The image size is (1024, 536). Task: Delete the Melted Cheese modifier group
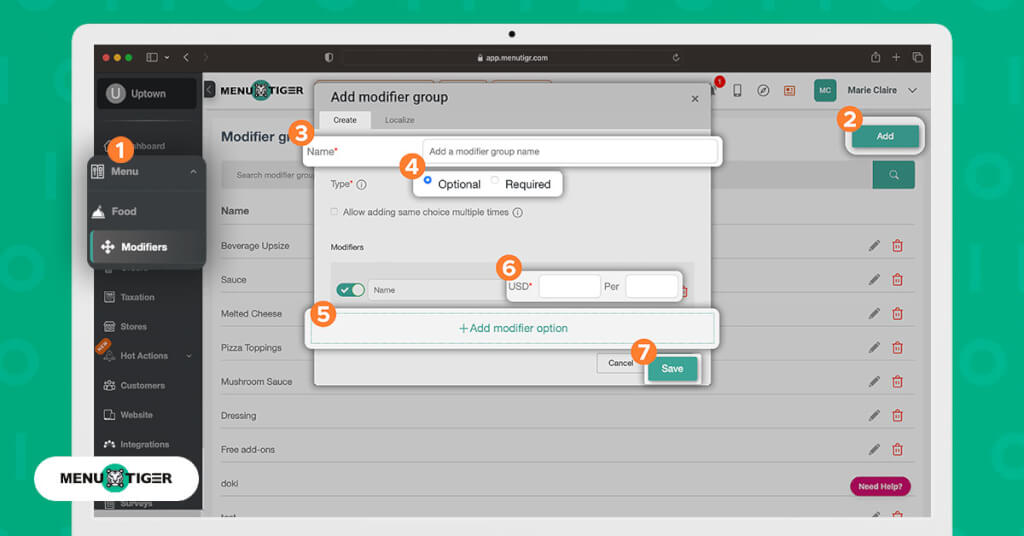tap(897, 314)
